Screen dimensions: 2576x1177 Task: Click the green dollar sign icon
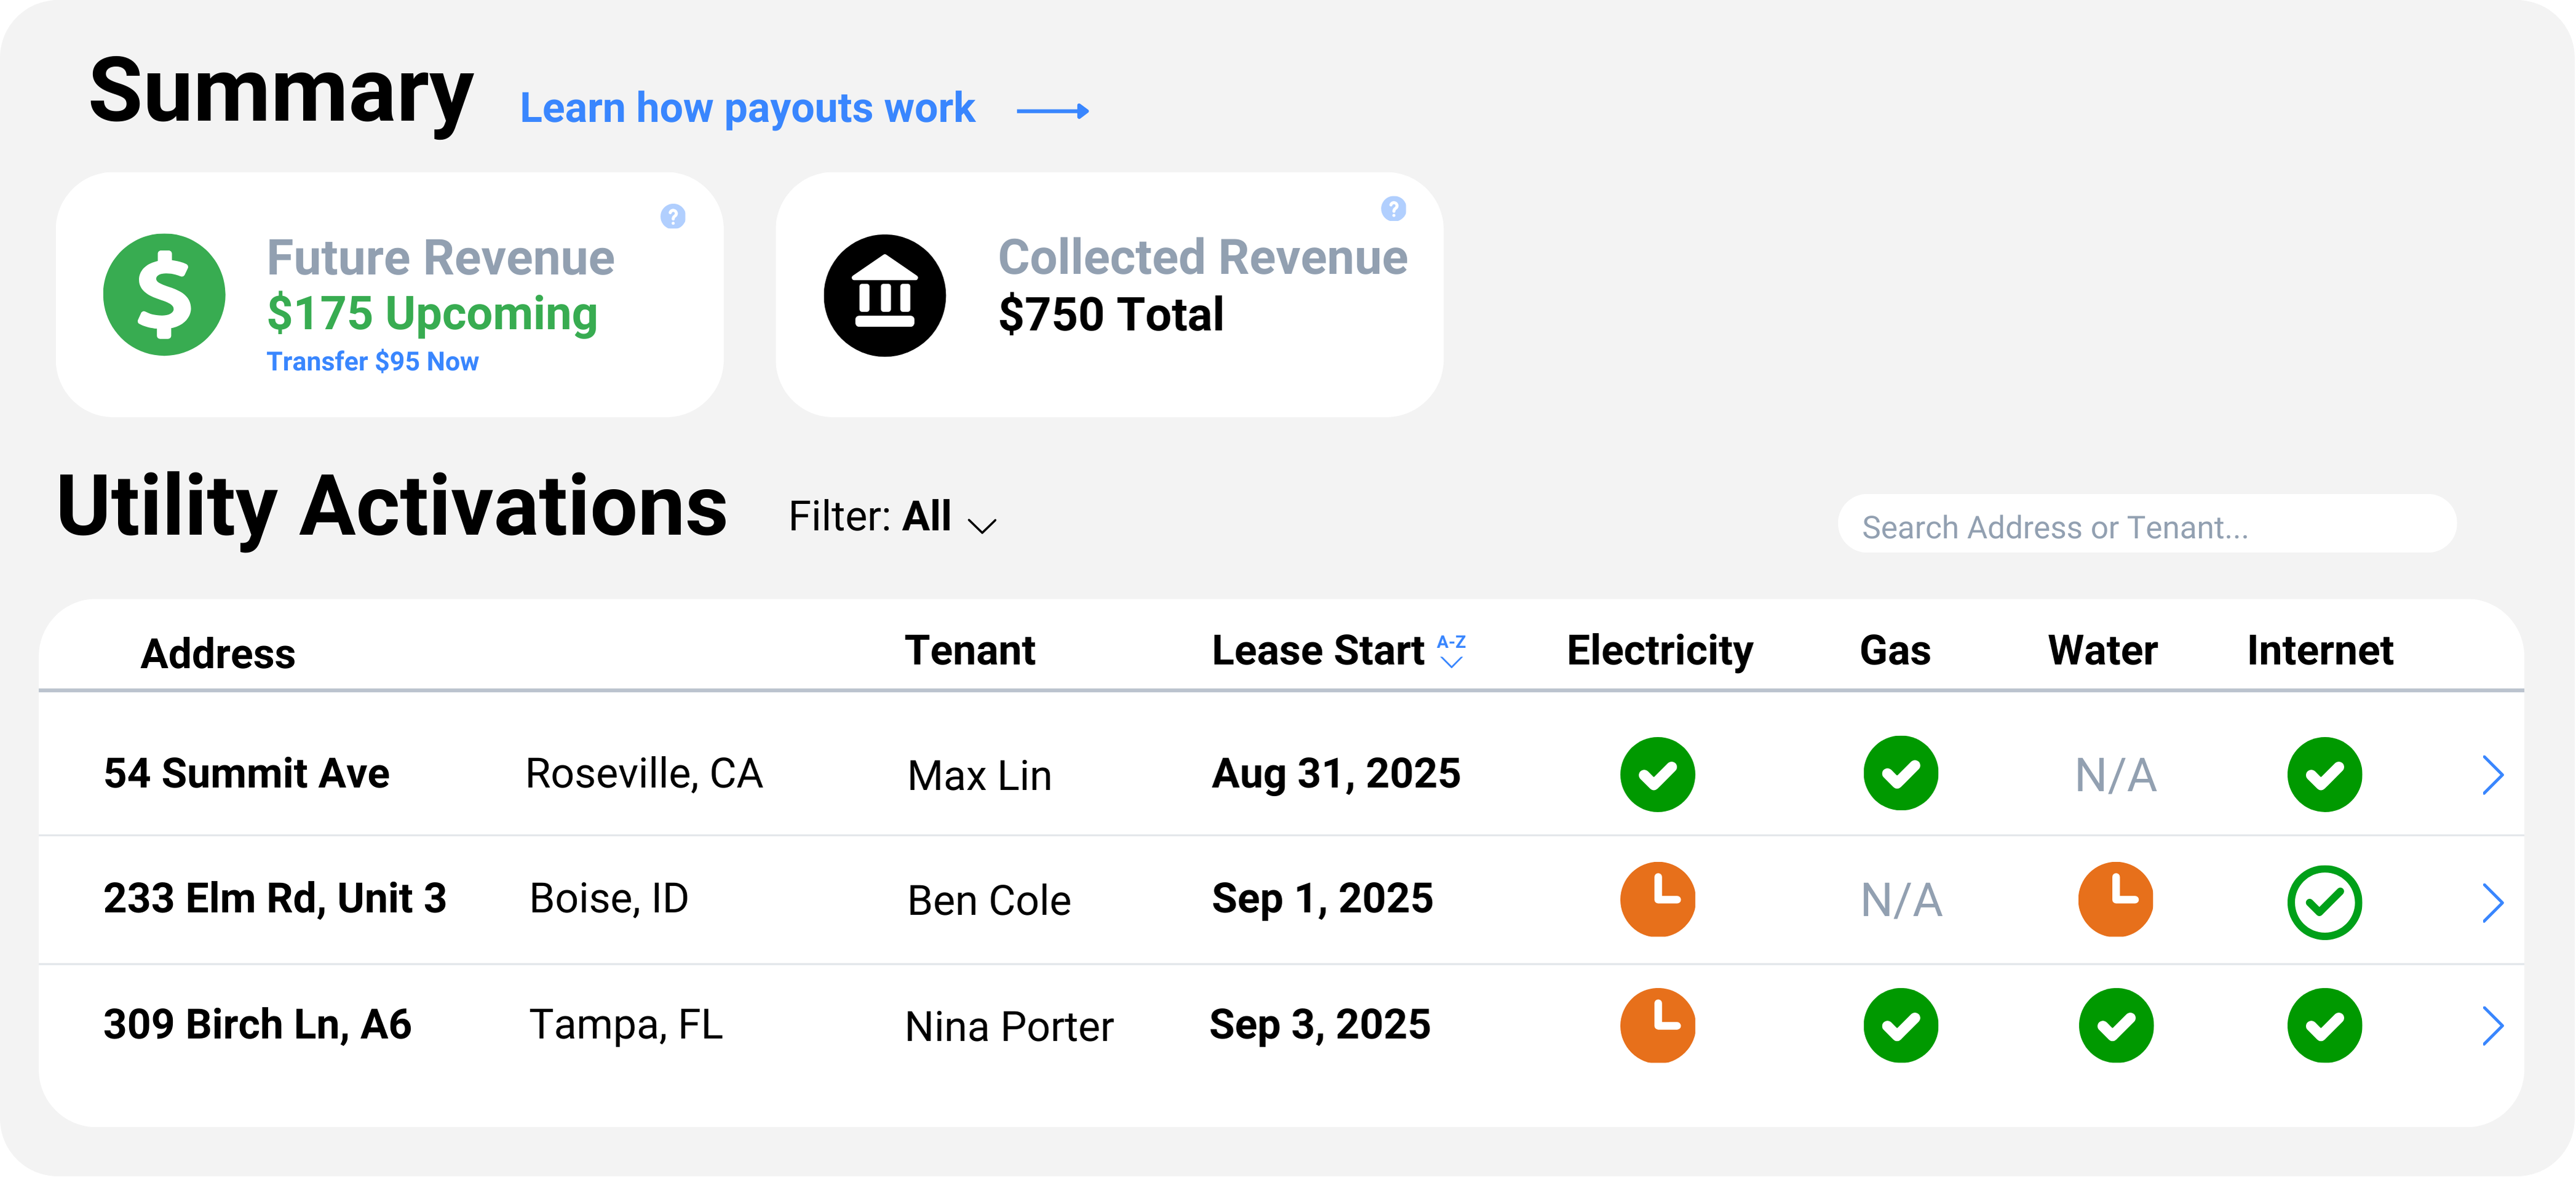click(x=164, y=295)
